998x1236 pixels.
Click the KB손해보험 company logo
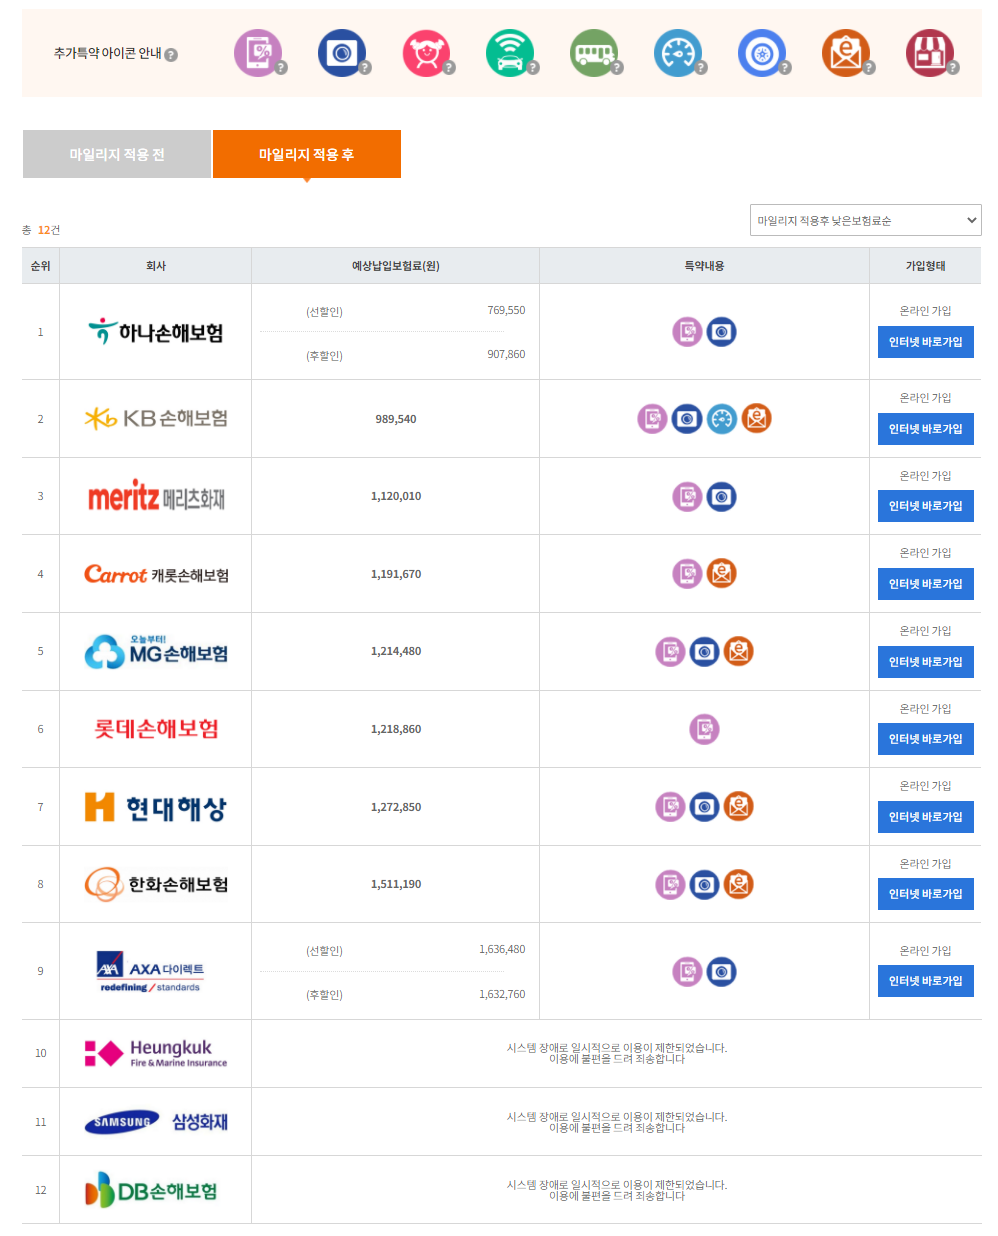point(156,418)
